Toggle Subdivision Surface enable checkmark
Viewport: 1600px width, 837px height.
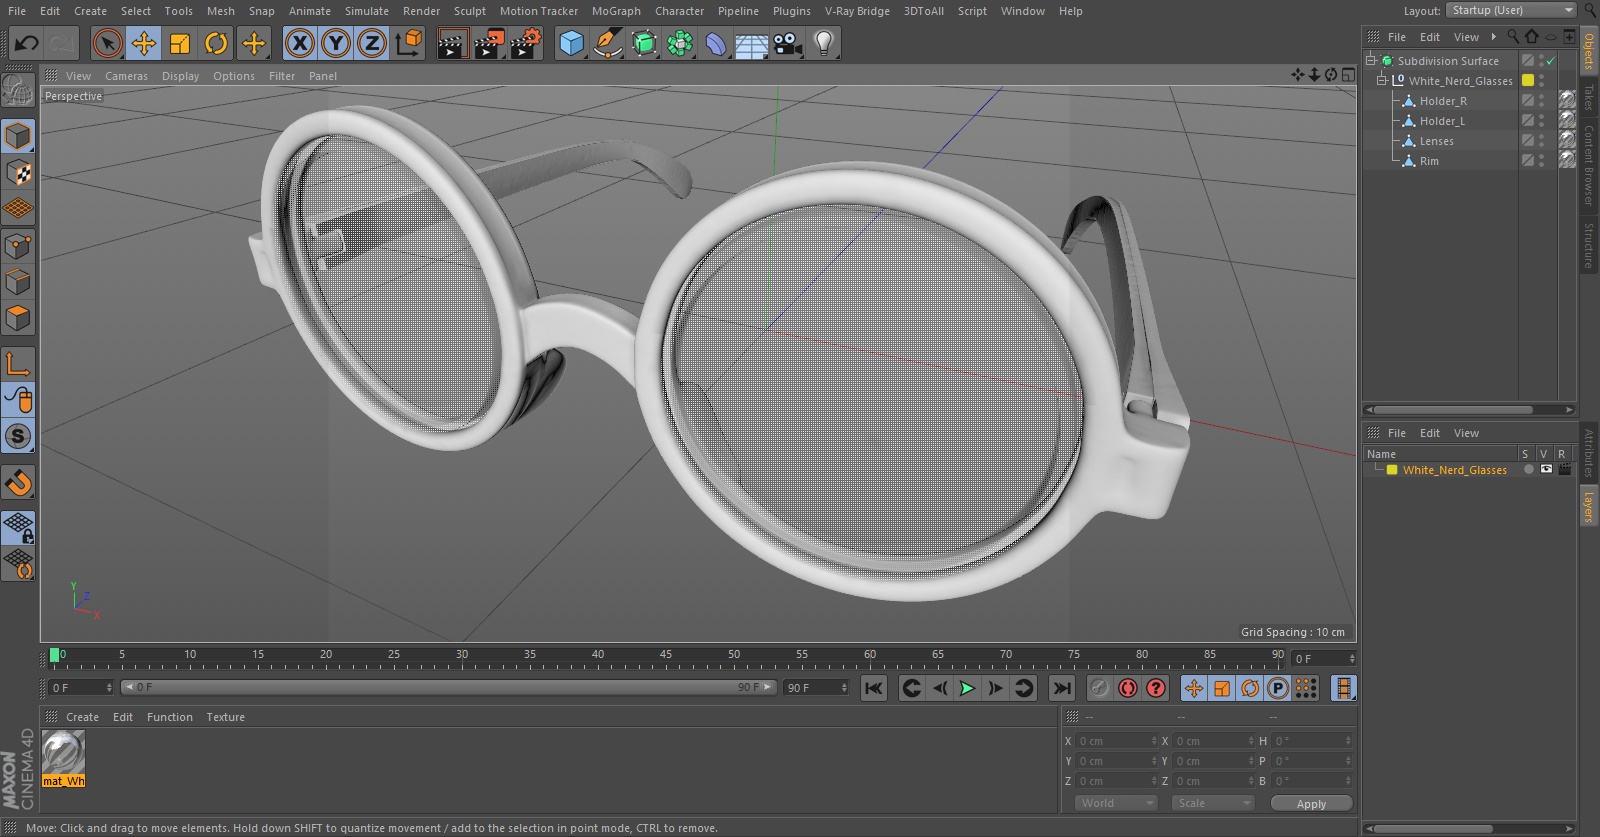(1550, 61)
